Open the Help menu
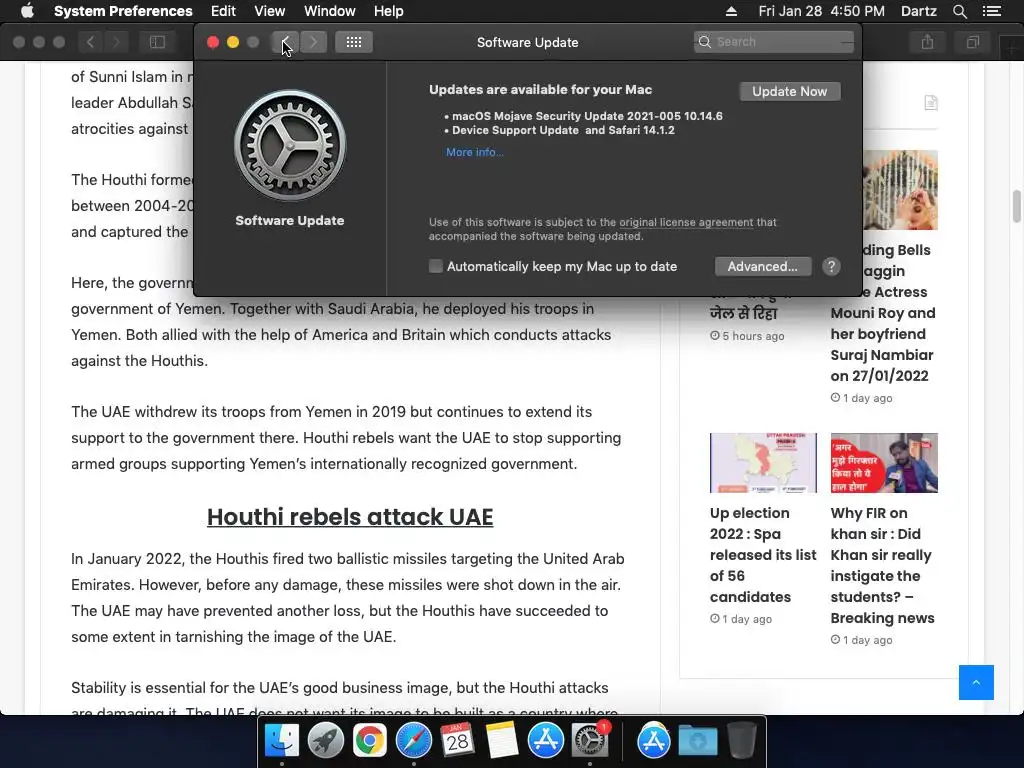Viewport: 1024px width, 768px height. (x=388, y=11)
